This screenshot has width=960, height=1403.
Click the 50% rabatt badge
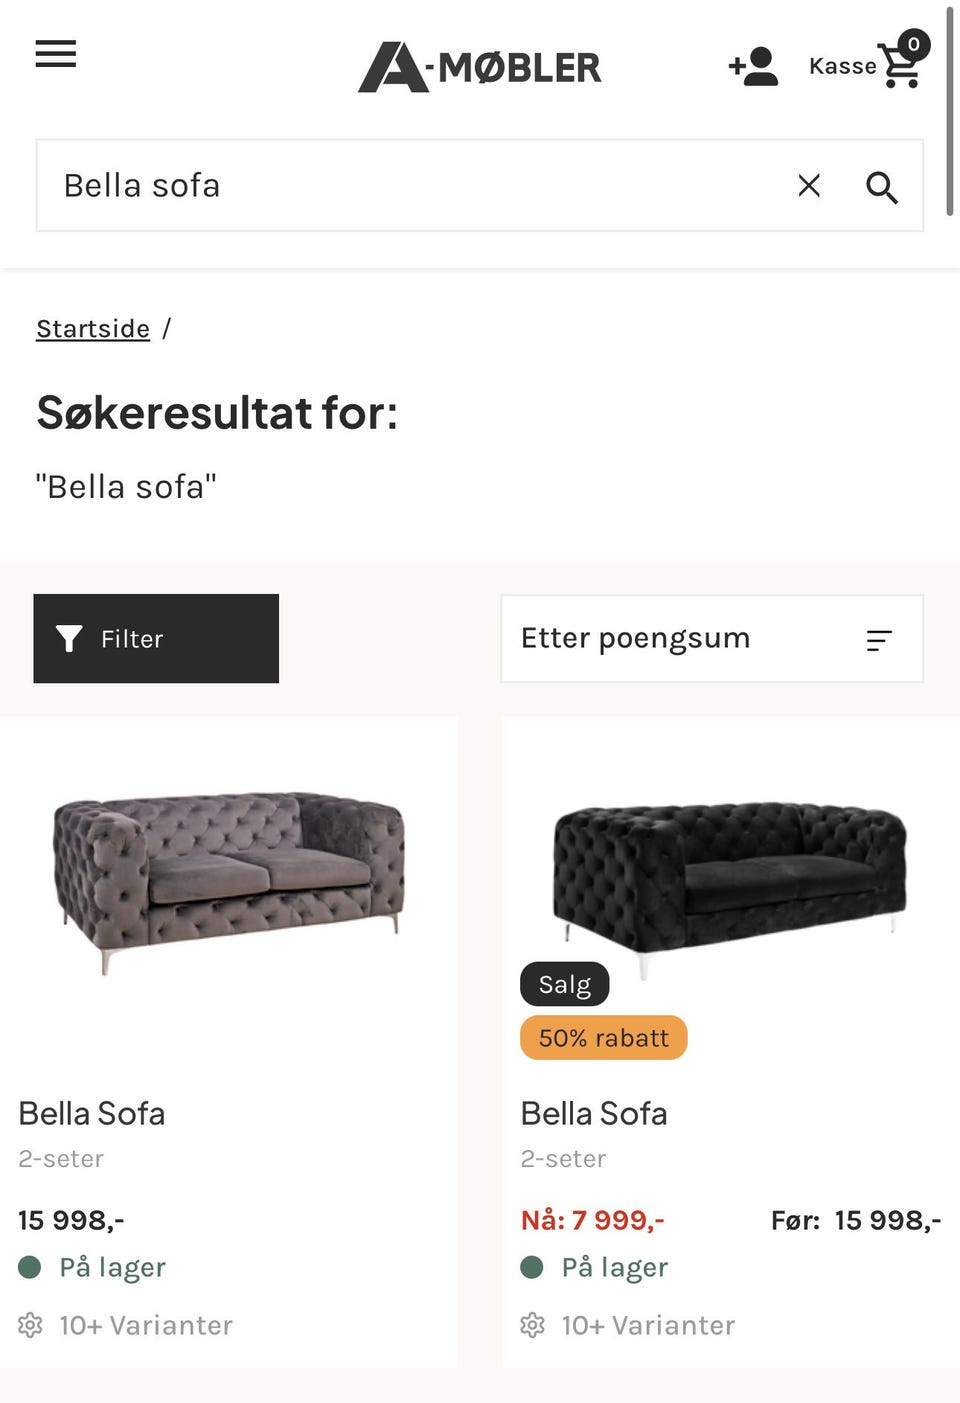click(603, 1037)
